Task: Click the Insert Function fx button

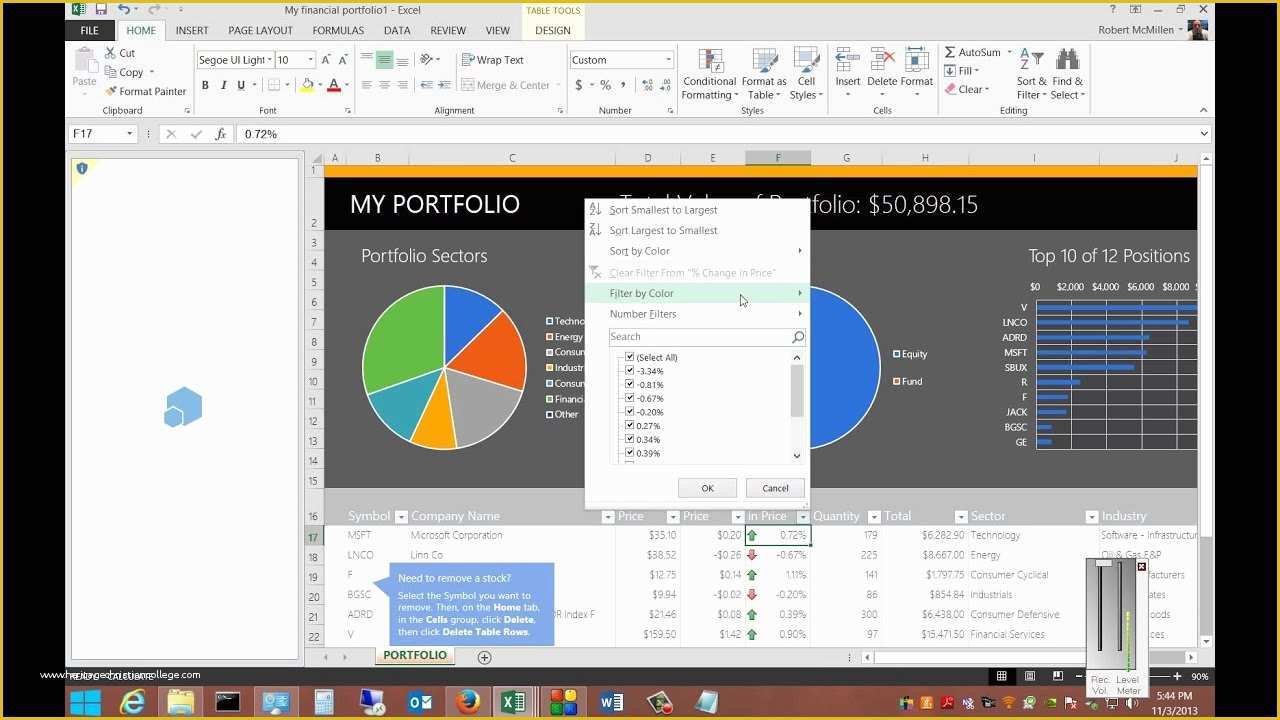Action: [220, 134]
